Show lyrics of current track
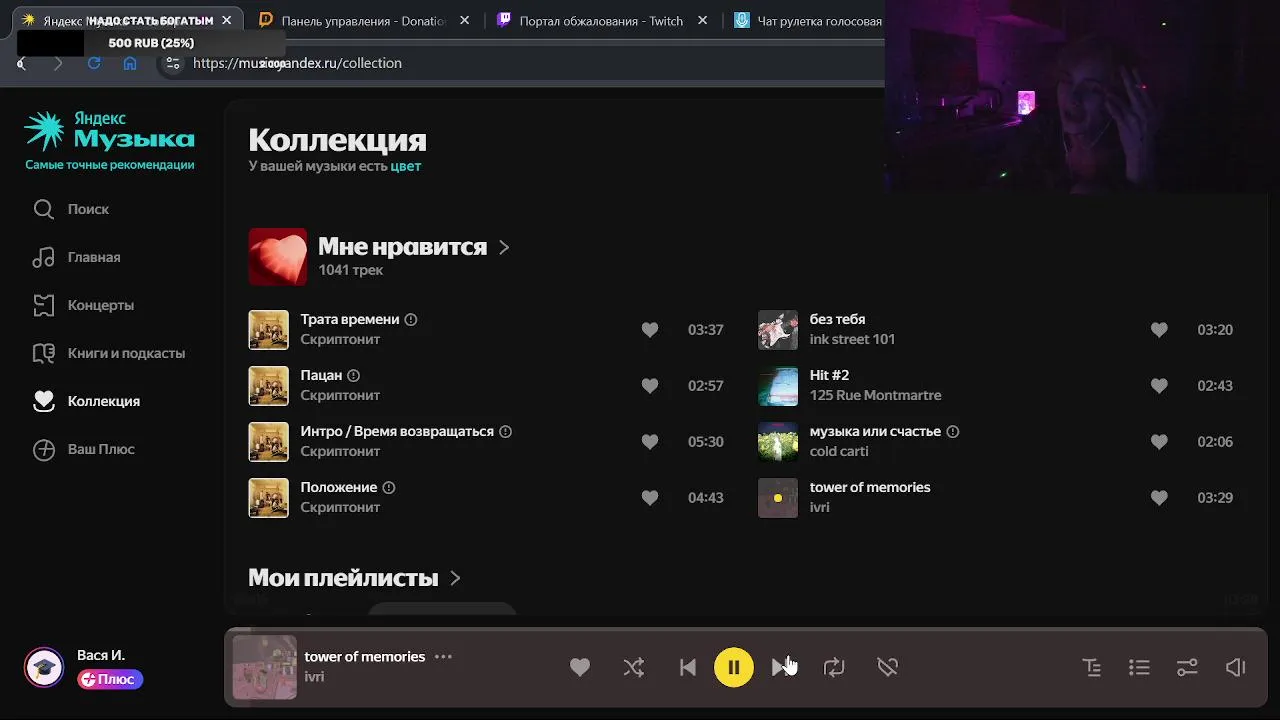The image size is (1280, 720). pyautogui.click(x=1092, y=667)
